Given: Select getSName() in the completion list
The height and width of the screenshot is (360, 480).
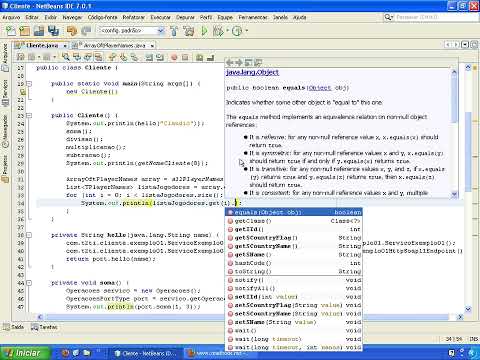Looking at the screenshot, I should [x=294, y=255].
